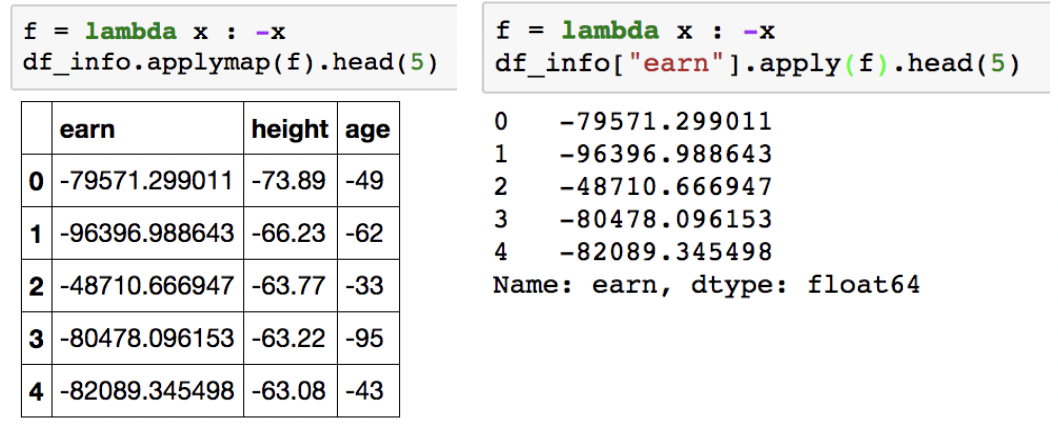The image size is (1058, 424).
Task: Click series output value -80478.096153
Action: coord(666,219)
